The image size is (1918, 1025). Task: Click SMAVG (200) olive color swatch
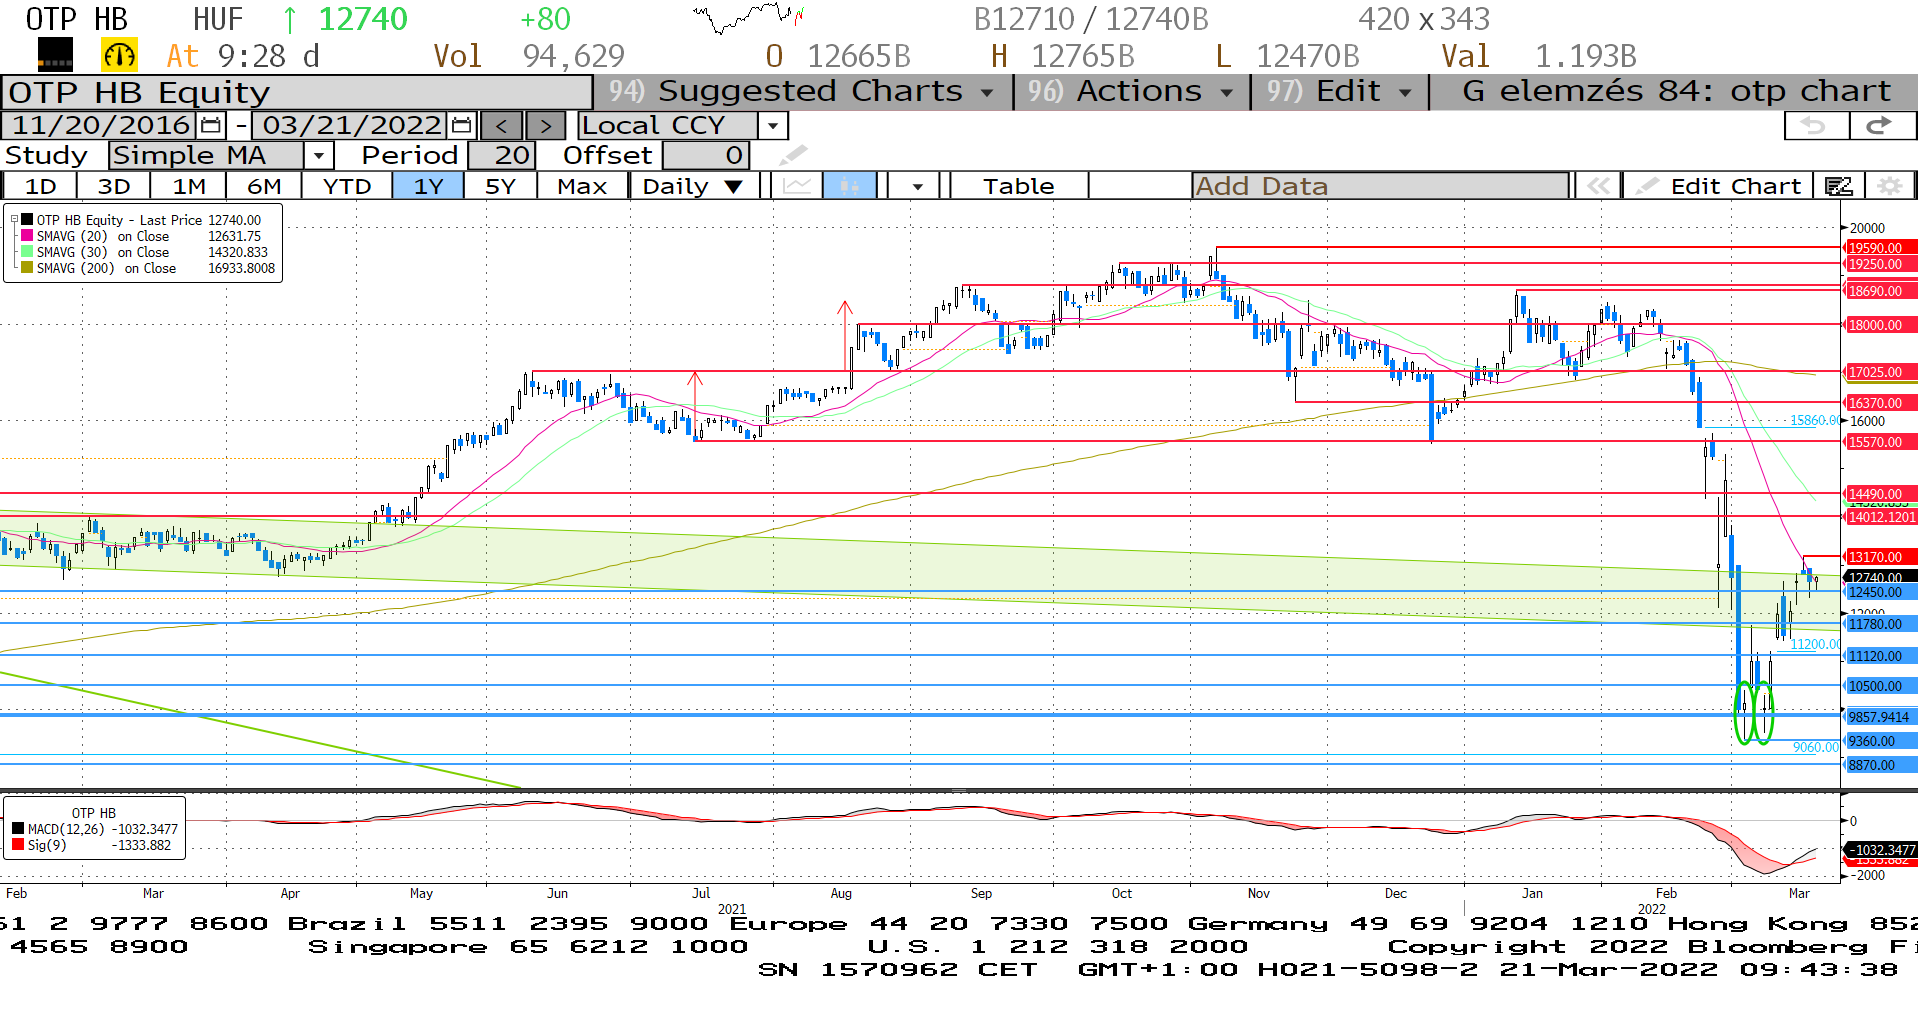pyautogui.click(x=27, y=268)
